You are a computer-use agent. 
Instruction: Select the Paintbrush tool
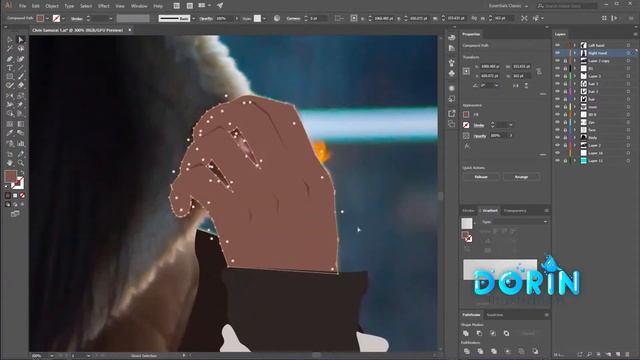20,77
